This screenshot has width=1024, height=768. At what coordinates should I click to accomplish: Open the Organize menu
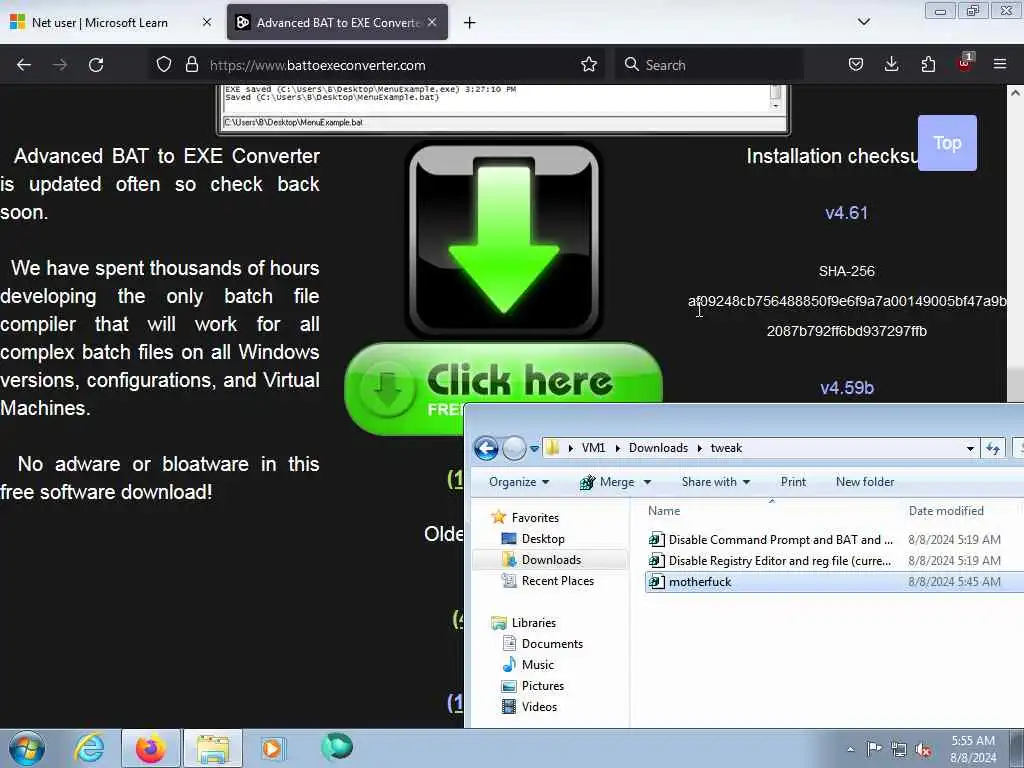519,482
